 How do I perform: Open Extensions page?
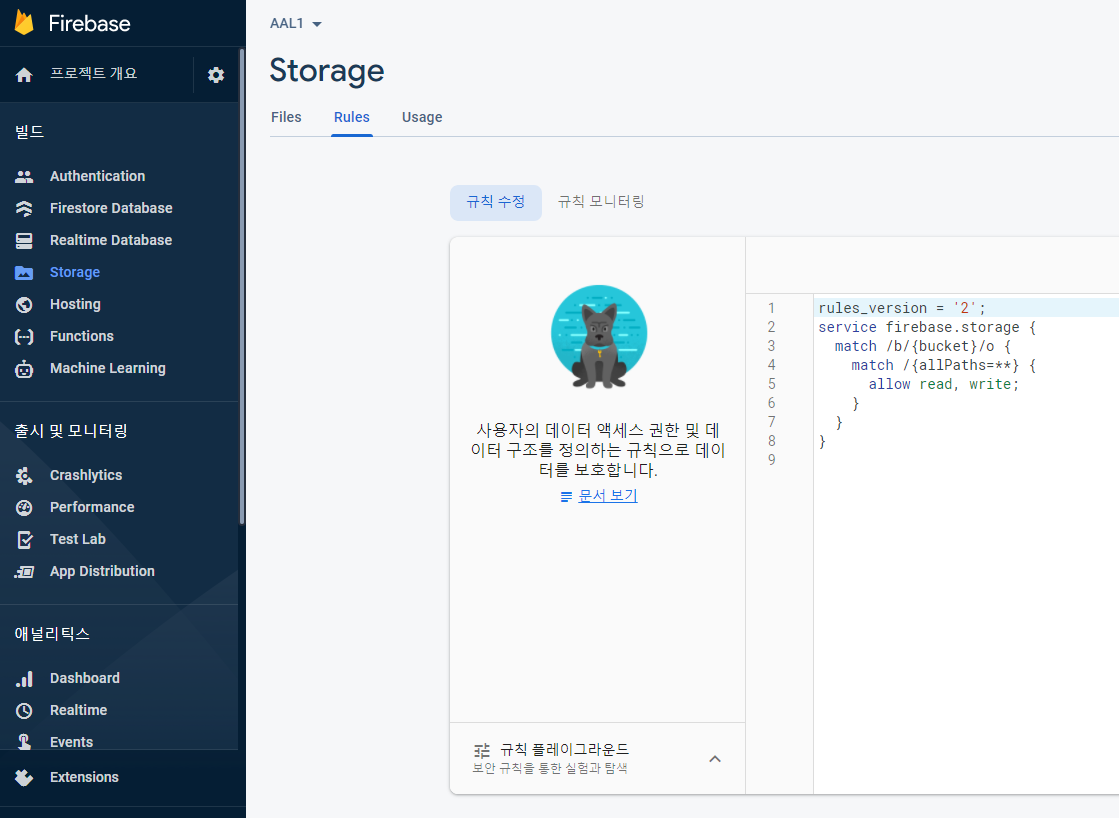84,777
